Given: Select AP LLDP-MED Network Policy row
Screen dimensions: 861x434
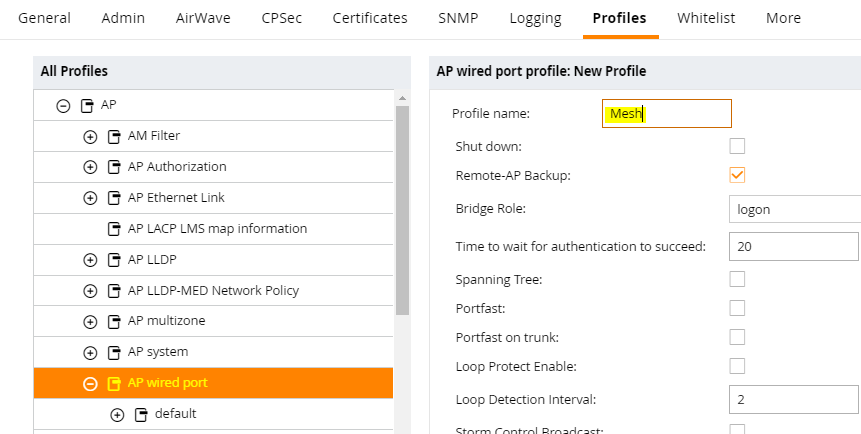Looking at the screenshot, I should click(214, 291).
